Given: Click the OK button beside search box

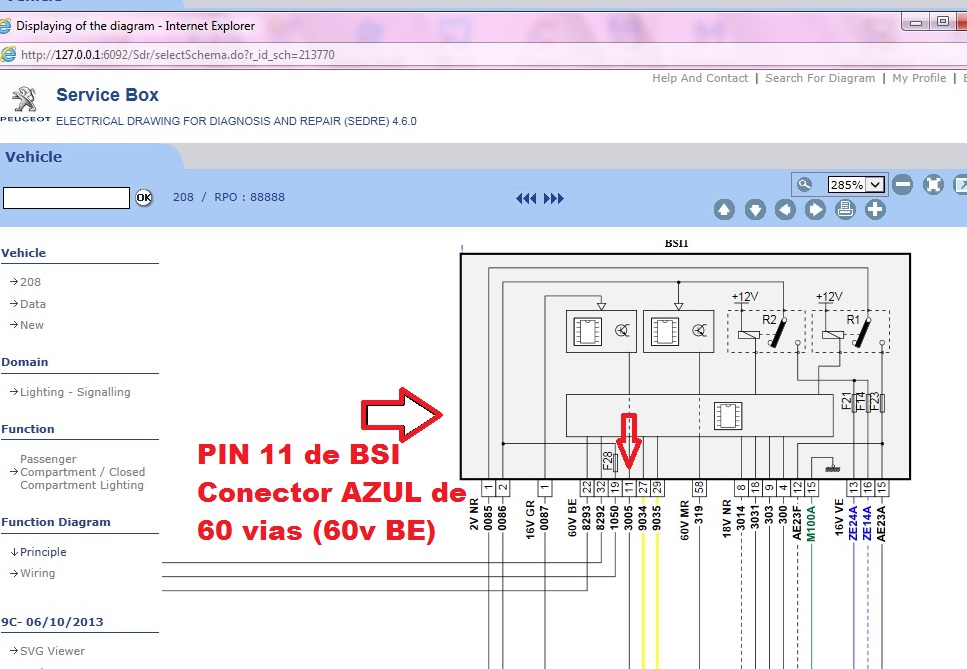Looking at the screenshot, I should (x=144, y=198).
